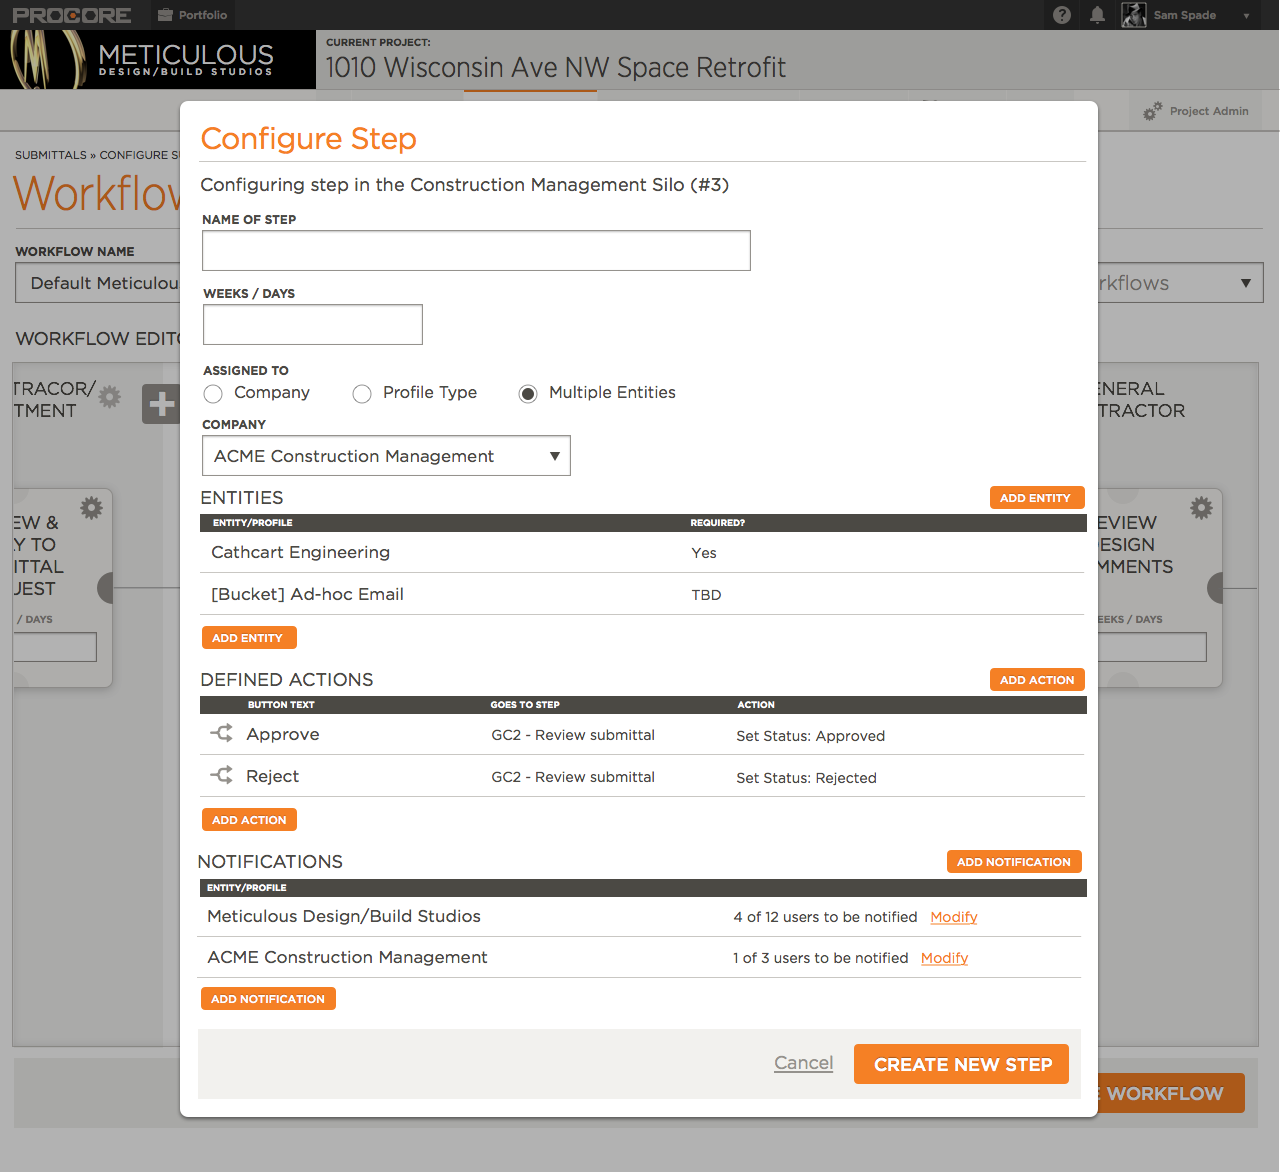Click Add Action button below the actions table
This screenshot has height=1172, width=1280.
[x=249, y=819]
